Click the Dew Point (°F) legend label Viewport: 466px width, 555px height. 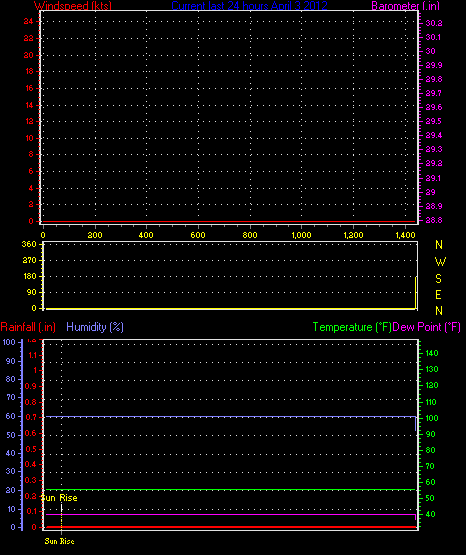[x=426, y=327]
